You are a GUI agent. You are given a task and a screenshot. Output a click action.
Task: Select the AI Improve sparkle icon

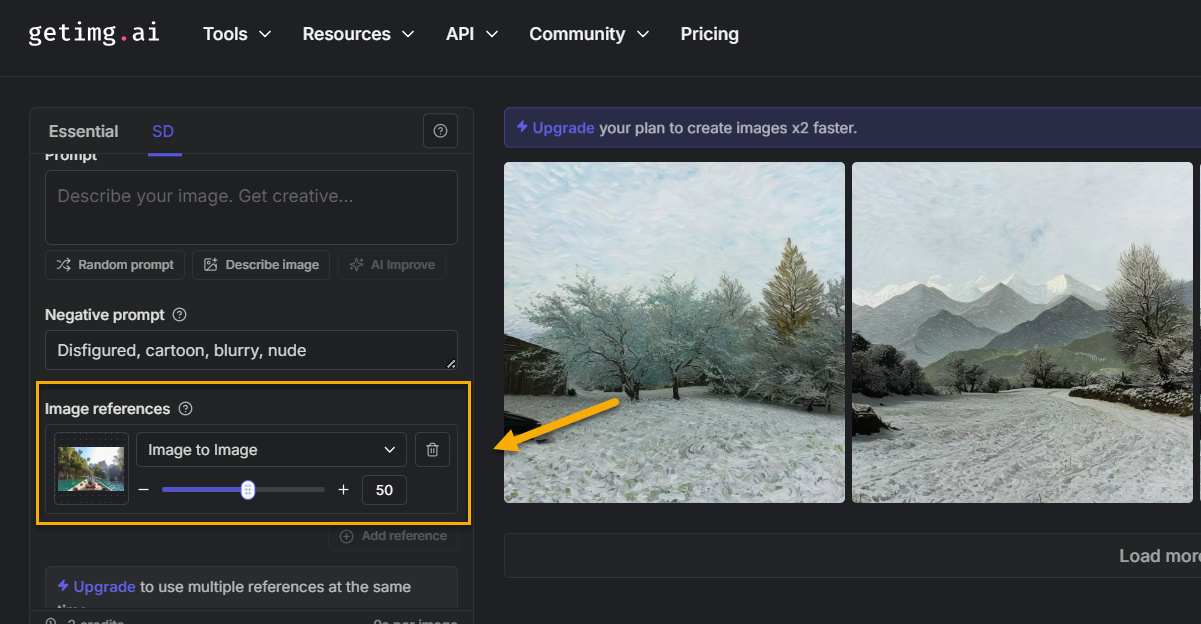(x=356, y=264)
